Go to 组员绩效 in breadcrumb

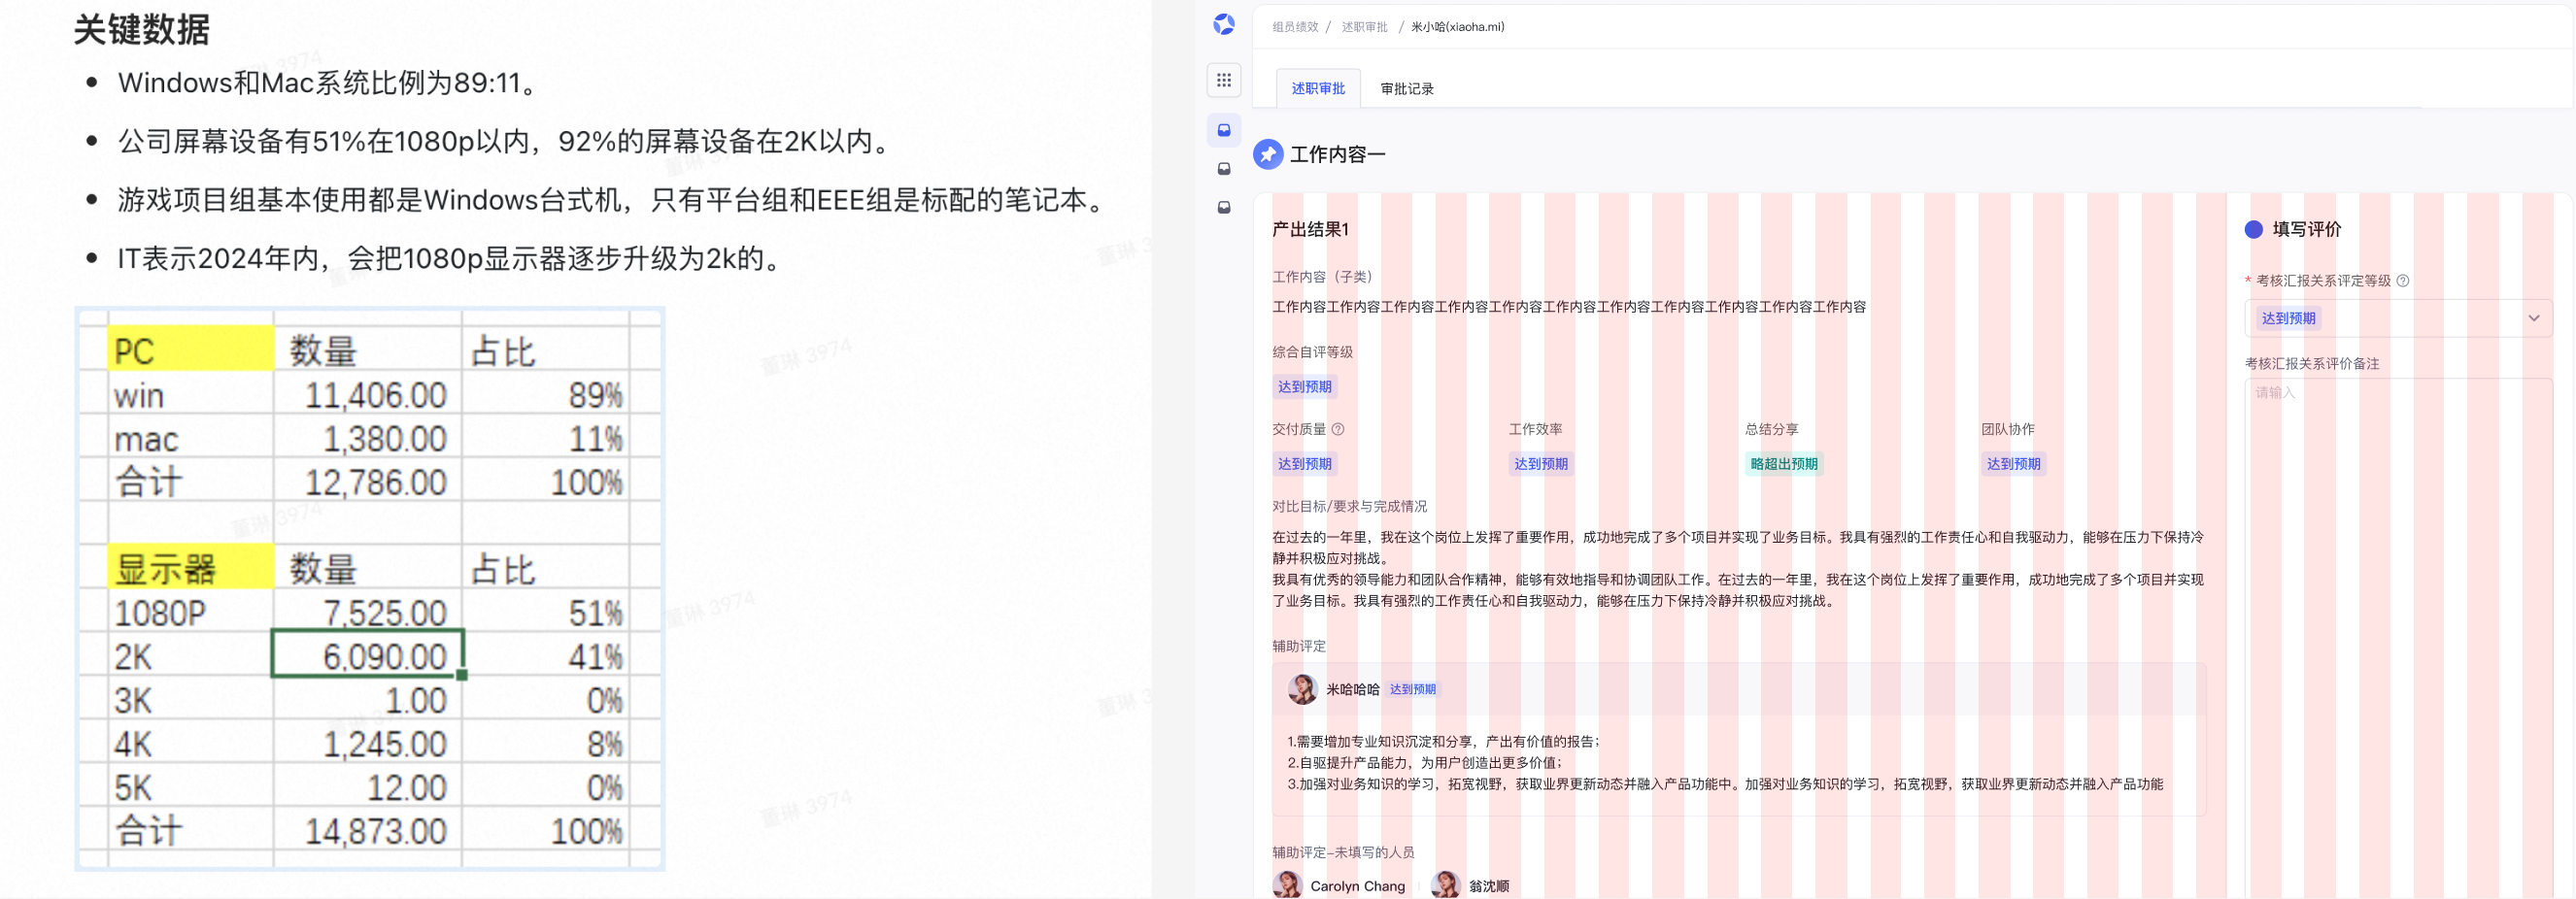pos(1294,27)
